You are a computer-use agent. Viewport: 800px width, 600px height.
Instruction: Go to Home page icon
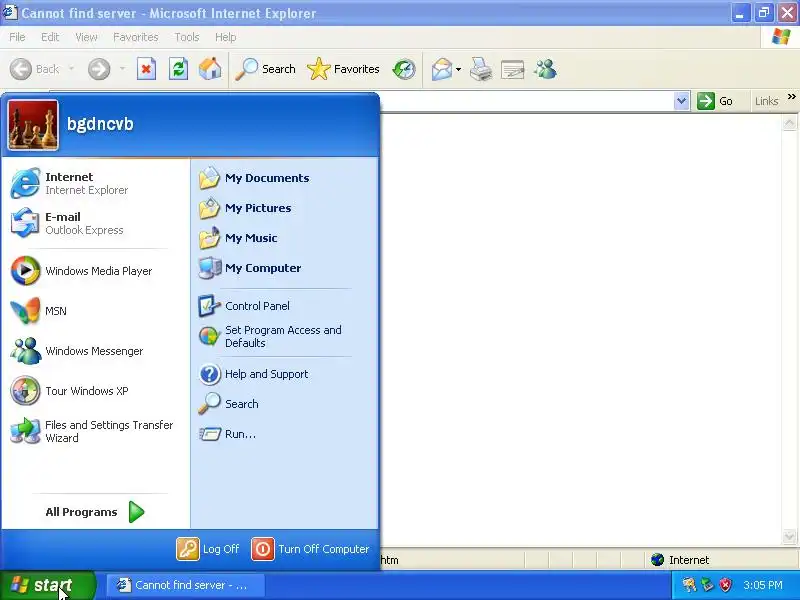coord(210,69)
